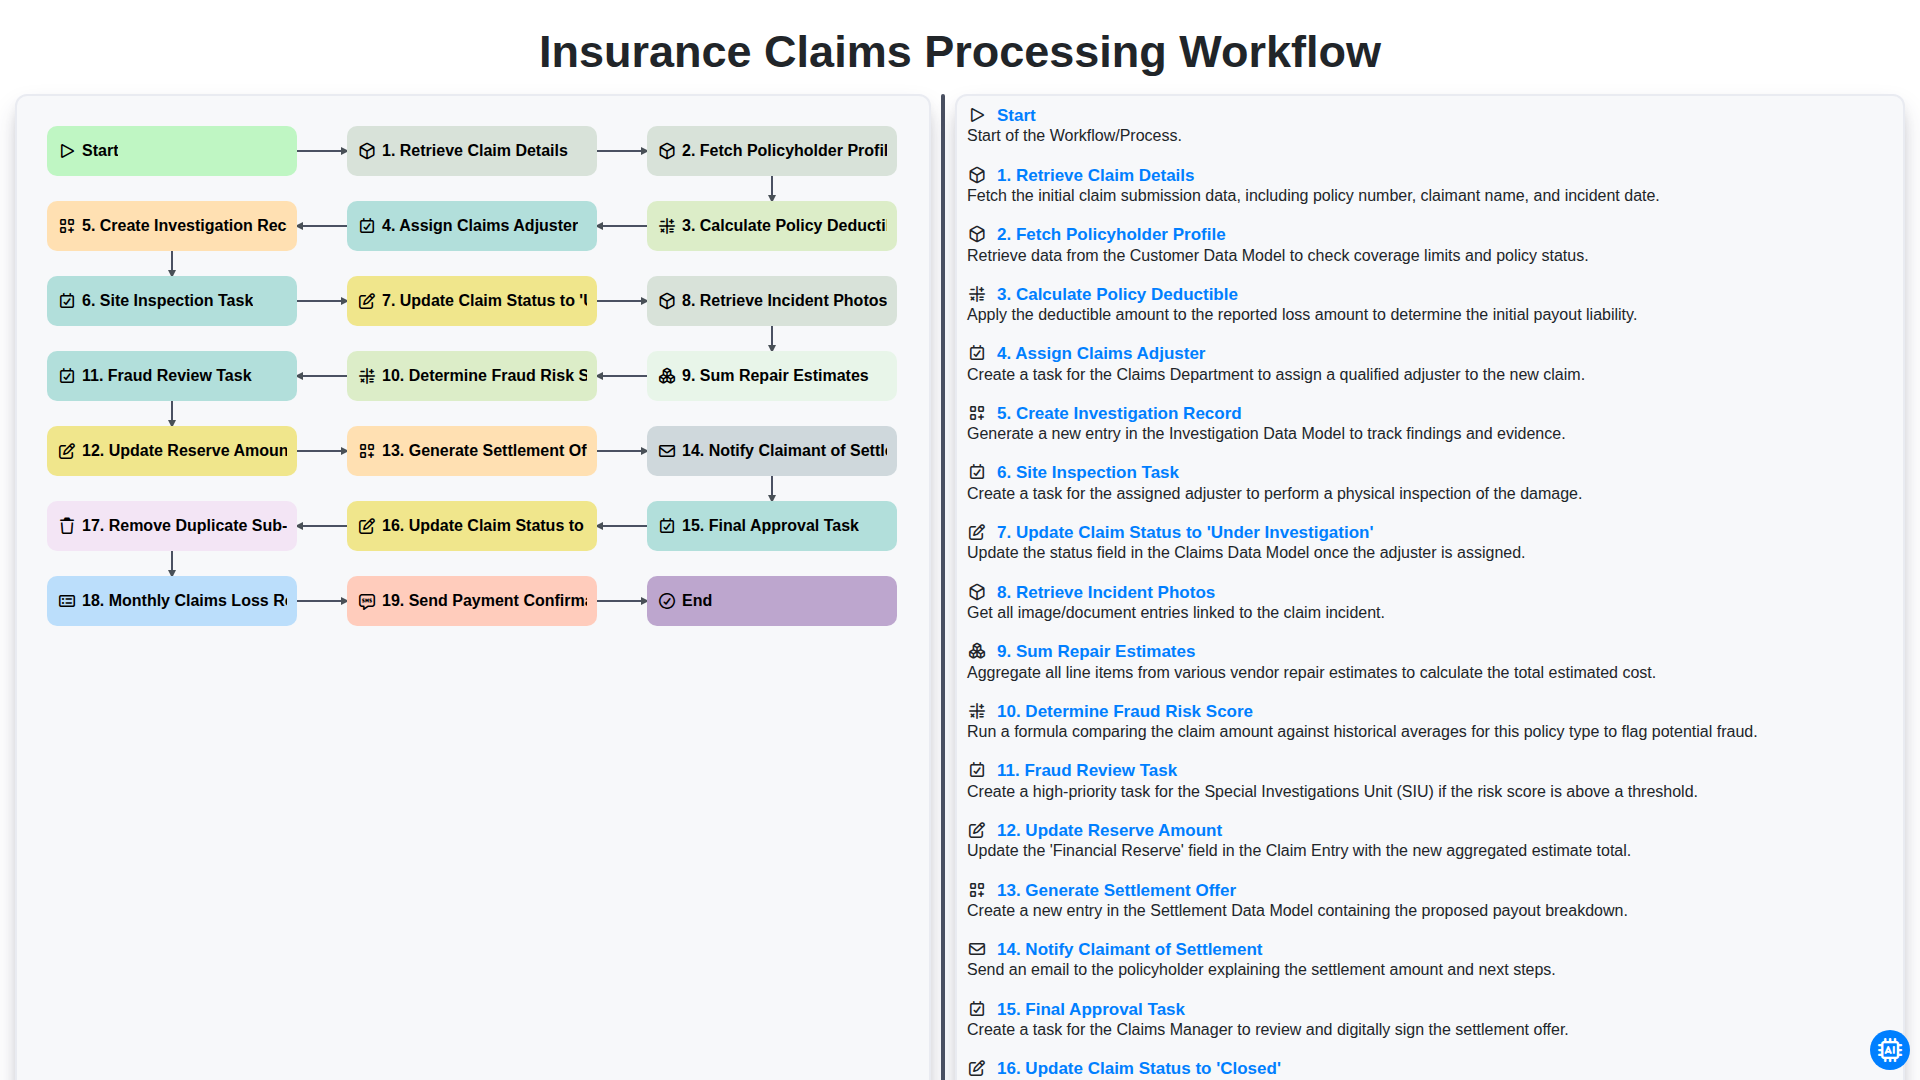Click the formula icon beside 10. Determine Fraud Risk Score in list
This screenshot has width=1920, height=1080.
(977, 711)
